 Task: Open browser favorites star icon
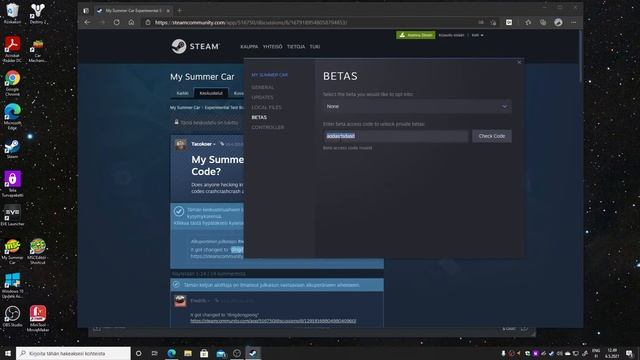click(528, 22)
